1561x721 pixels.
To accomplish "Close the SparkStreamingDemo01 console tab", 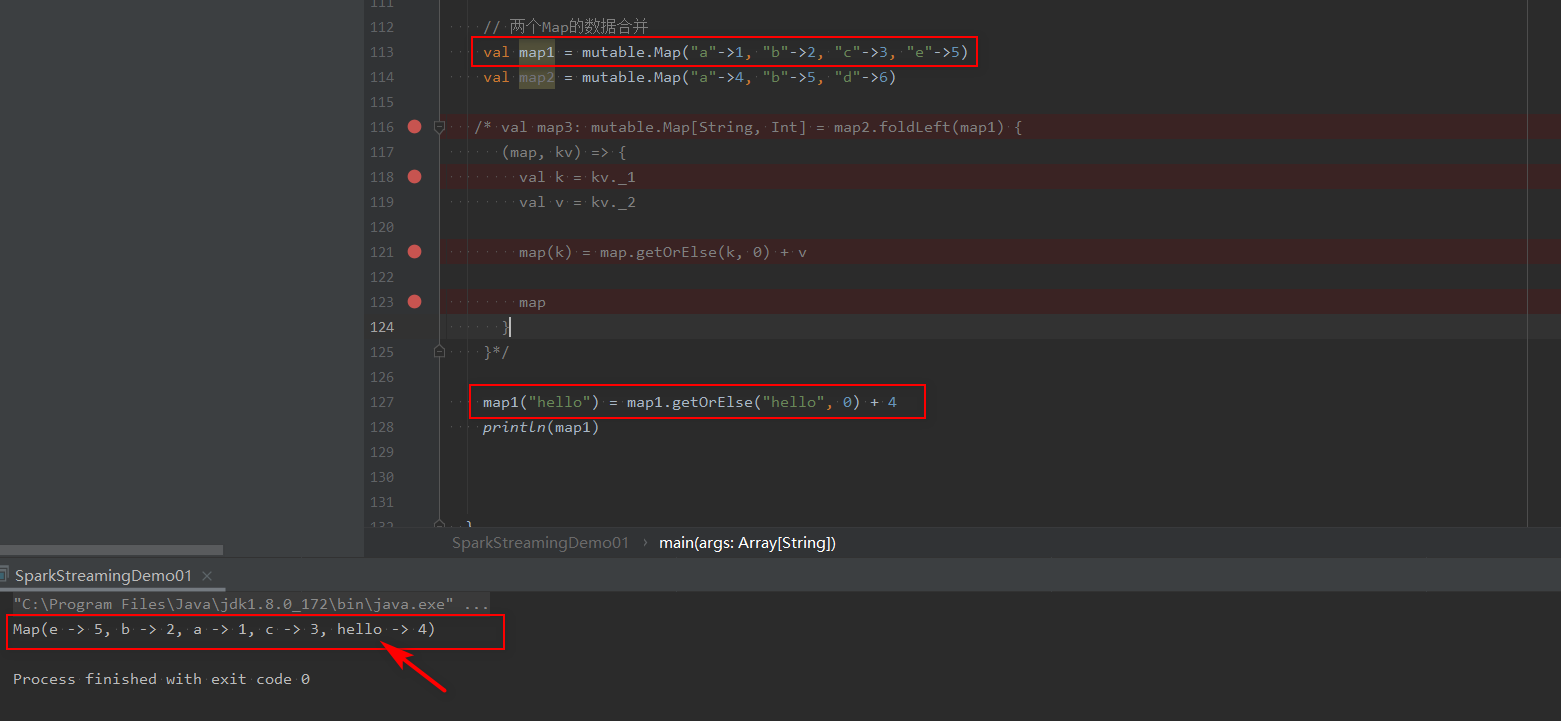I will tap(206, 576).
